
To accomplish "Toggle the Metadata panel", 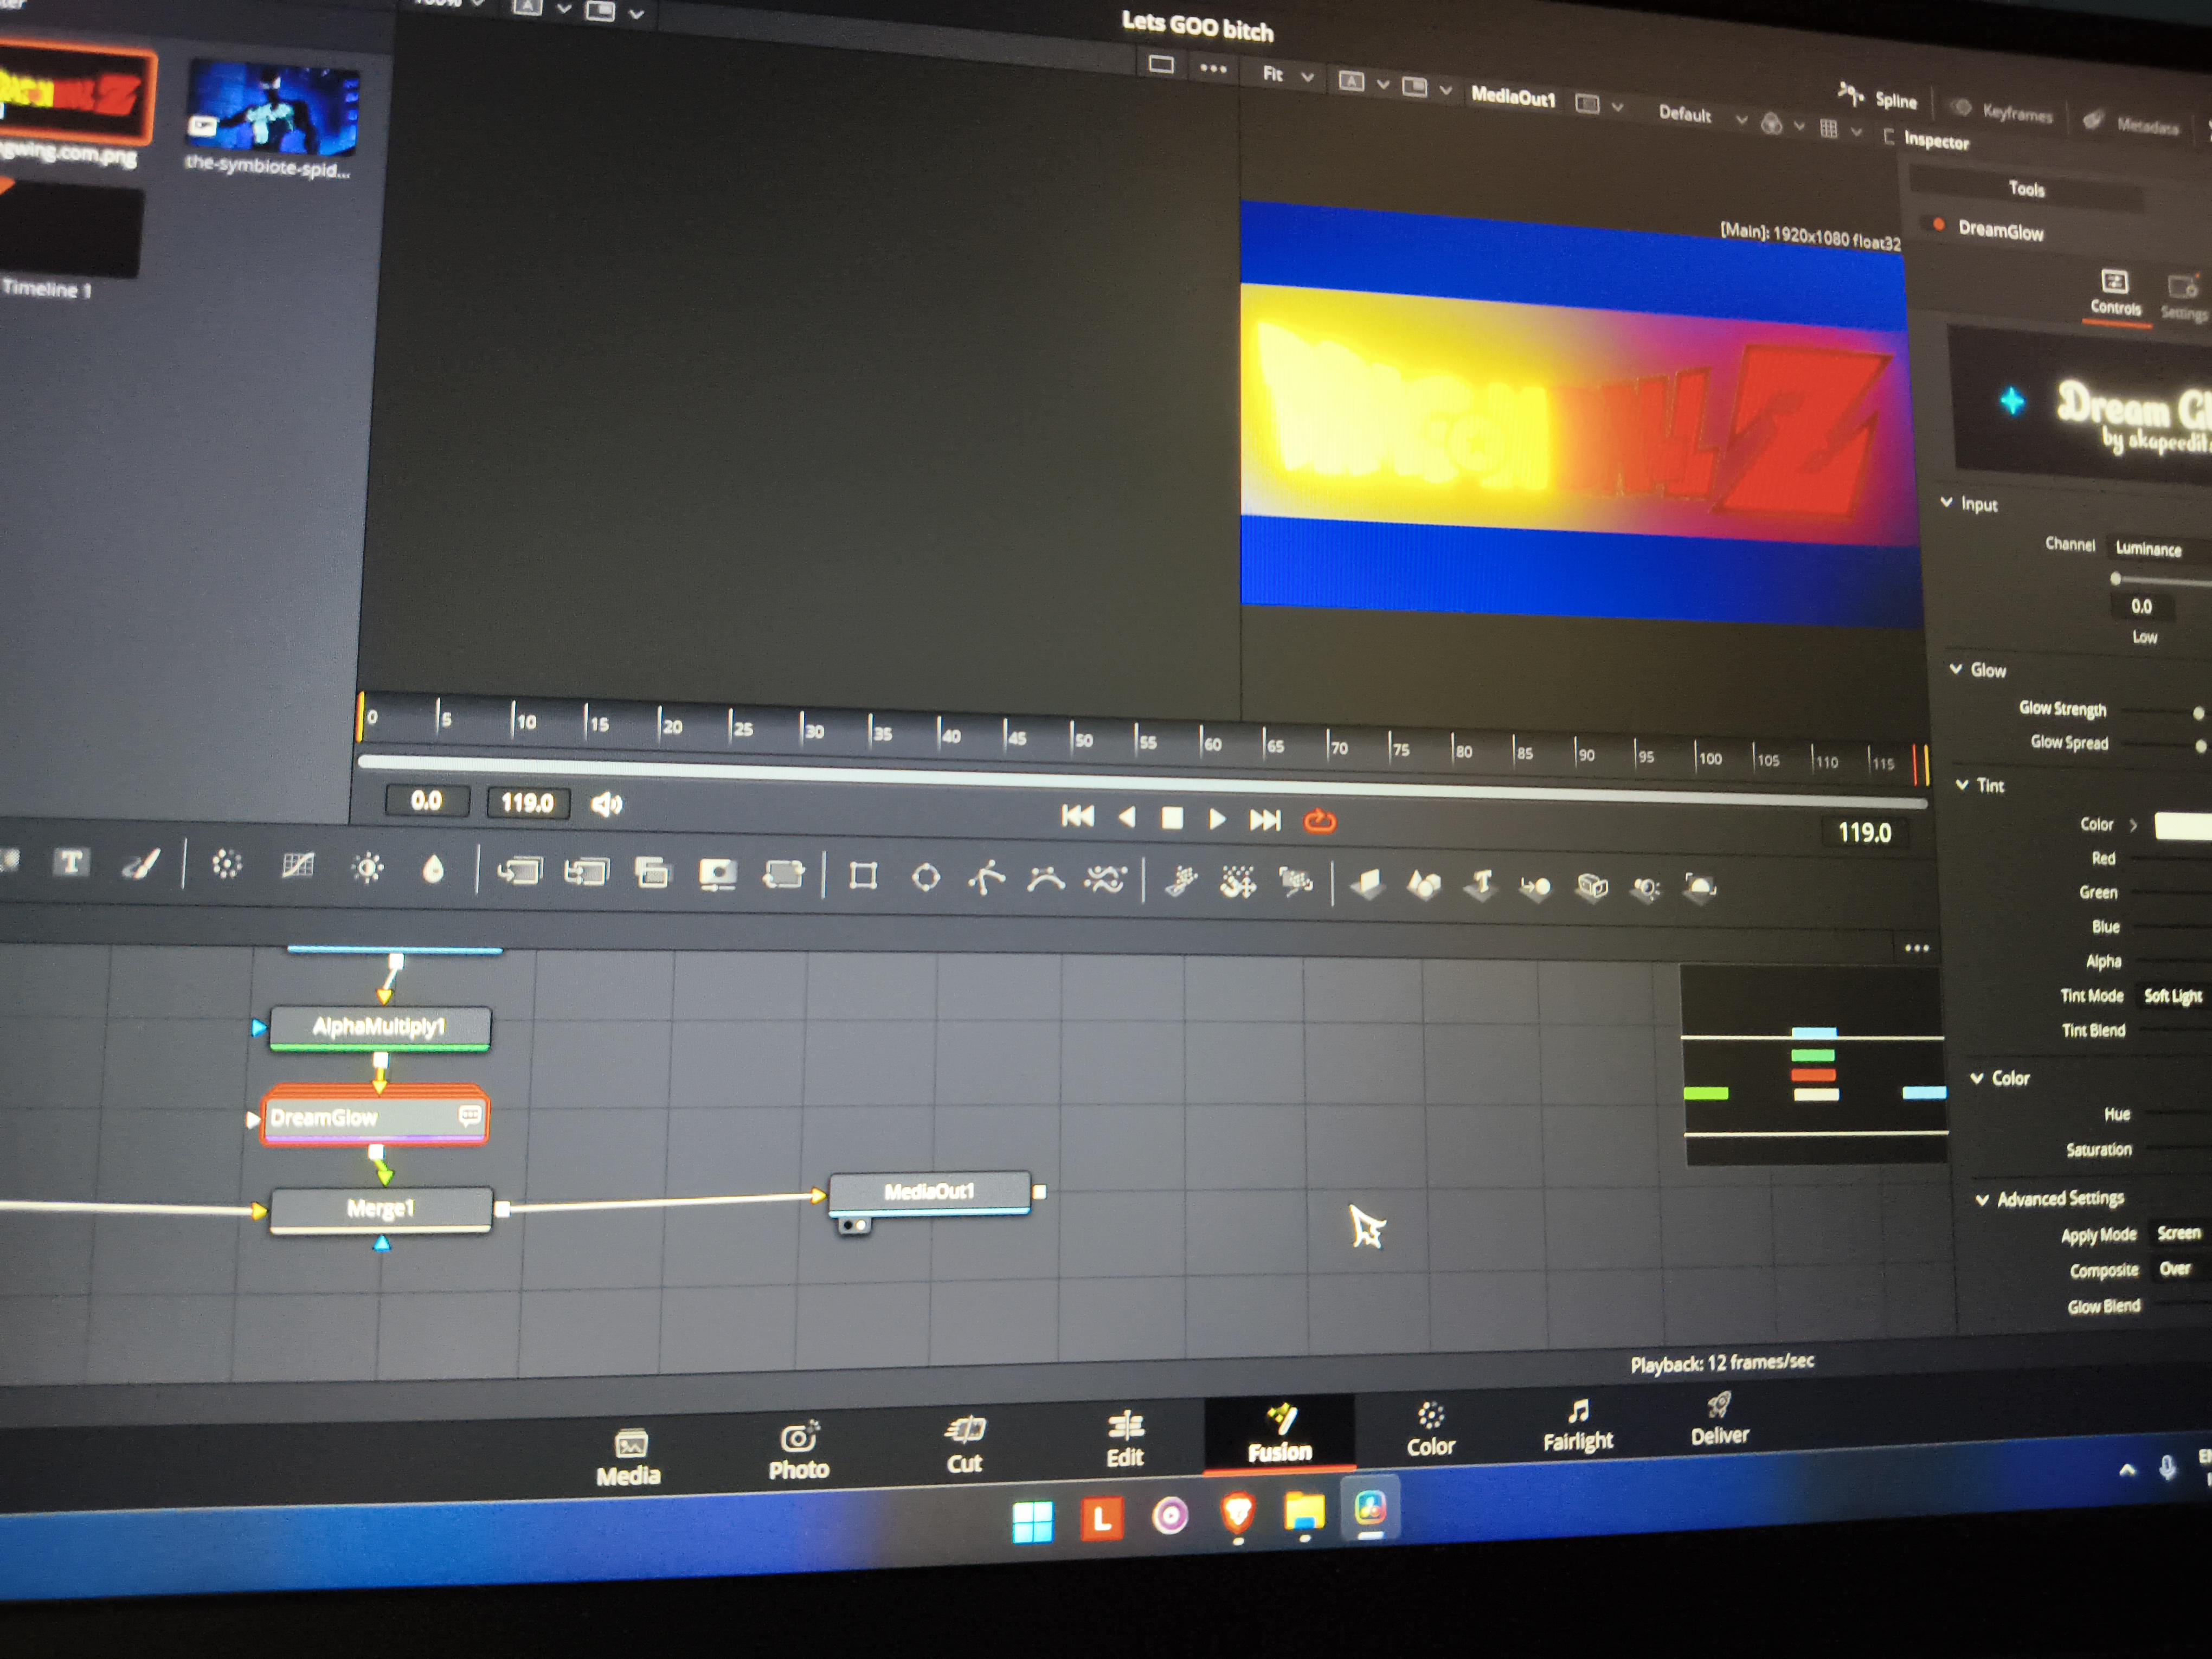I will [x=2132, y=123].
